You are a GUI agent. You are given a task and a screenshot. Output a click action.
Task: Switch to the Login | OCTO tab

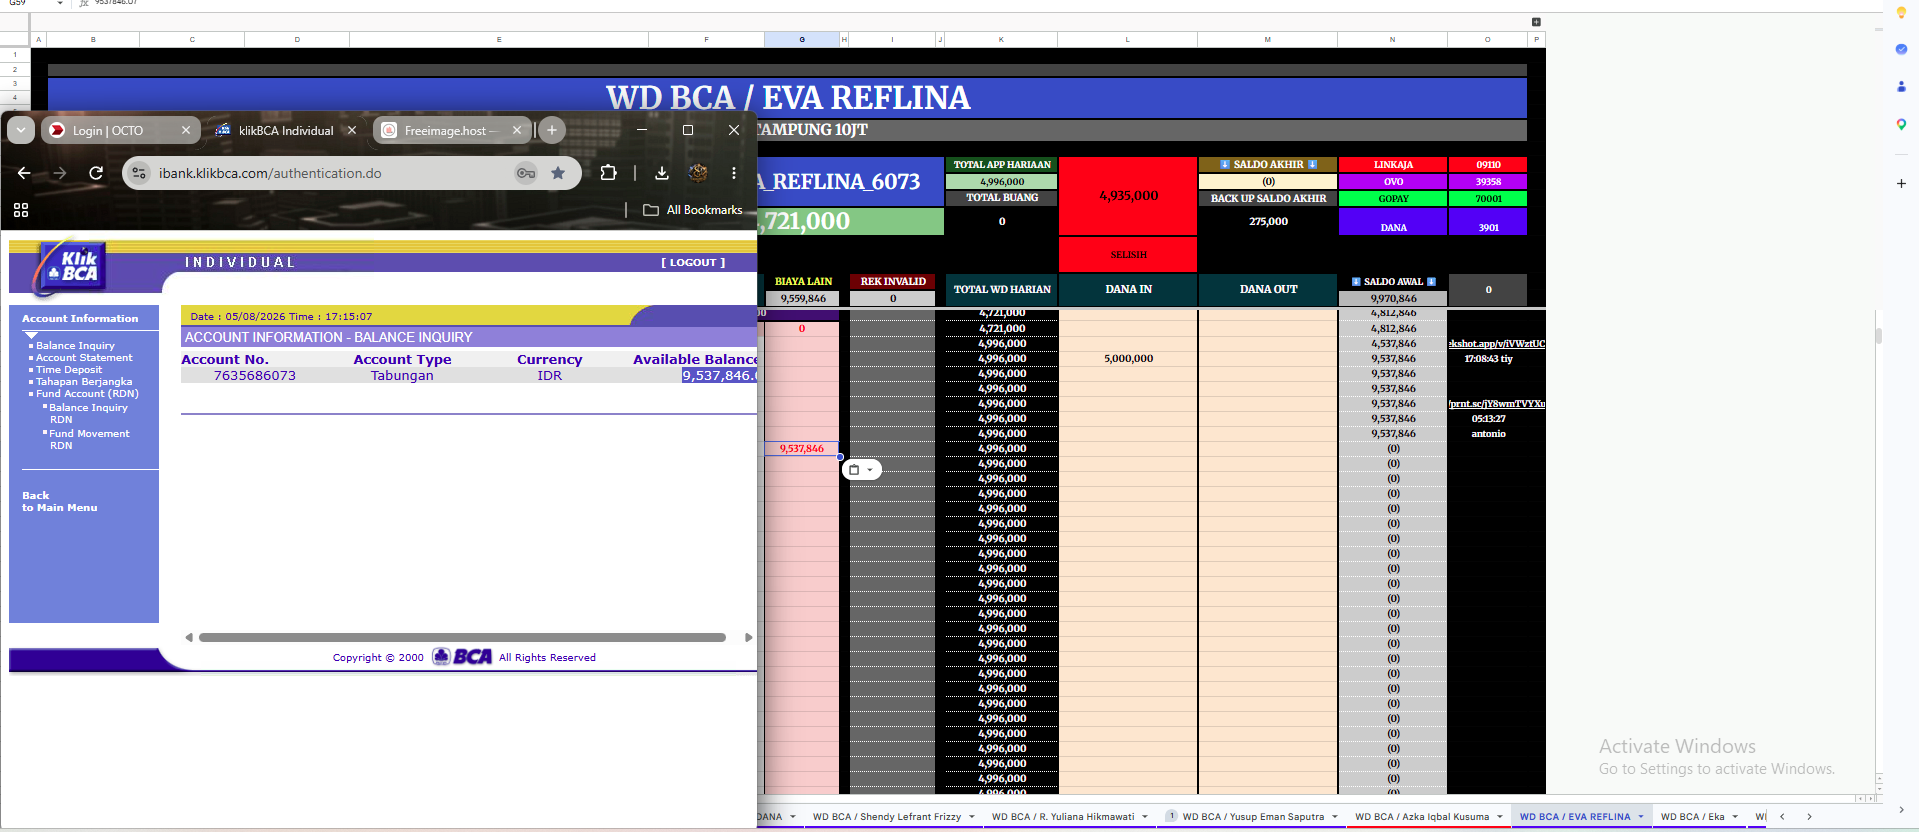coord(108,130)
